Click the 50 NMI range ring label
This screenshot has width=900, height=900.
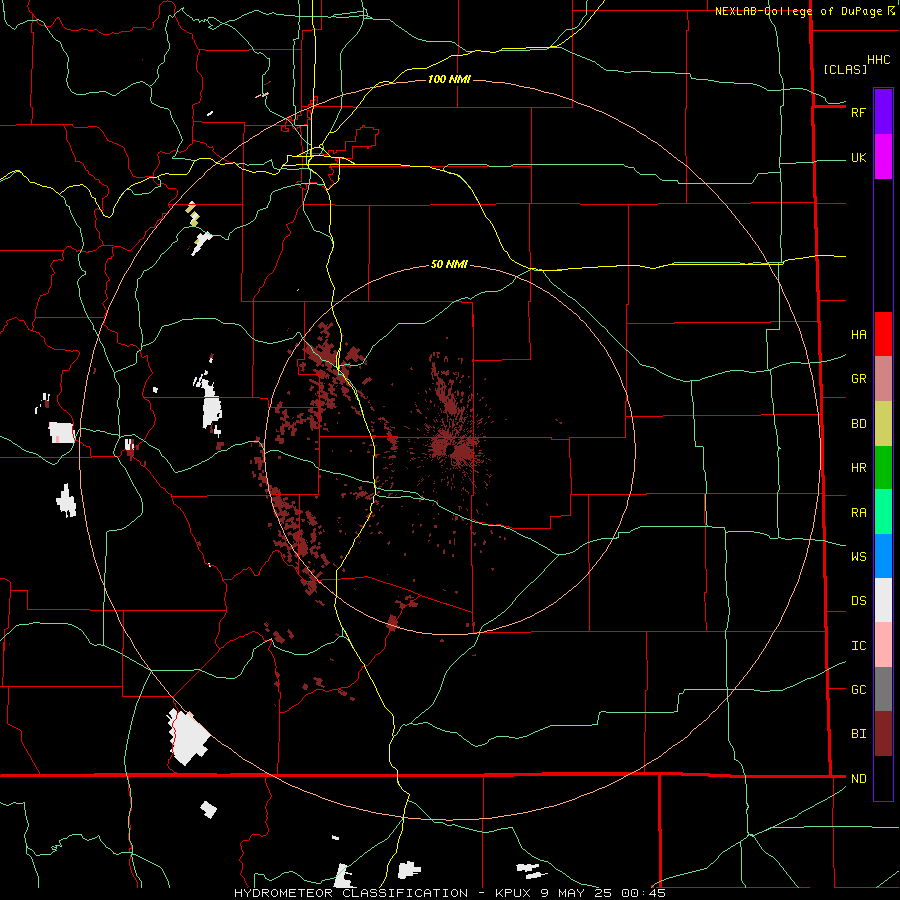[449, 264]
